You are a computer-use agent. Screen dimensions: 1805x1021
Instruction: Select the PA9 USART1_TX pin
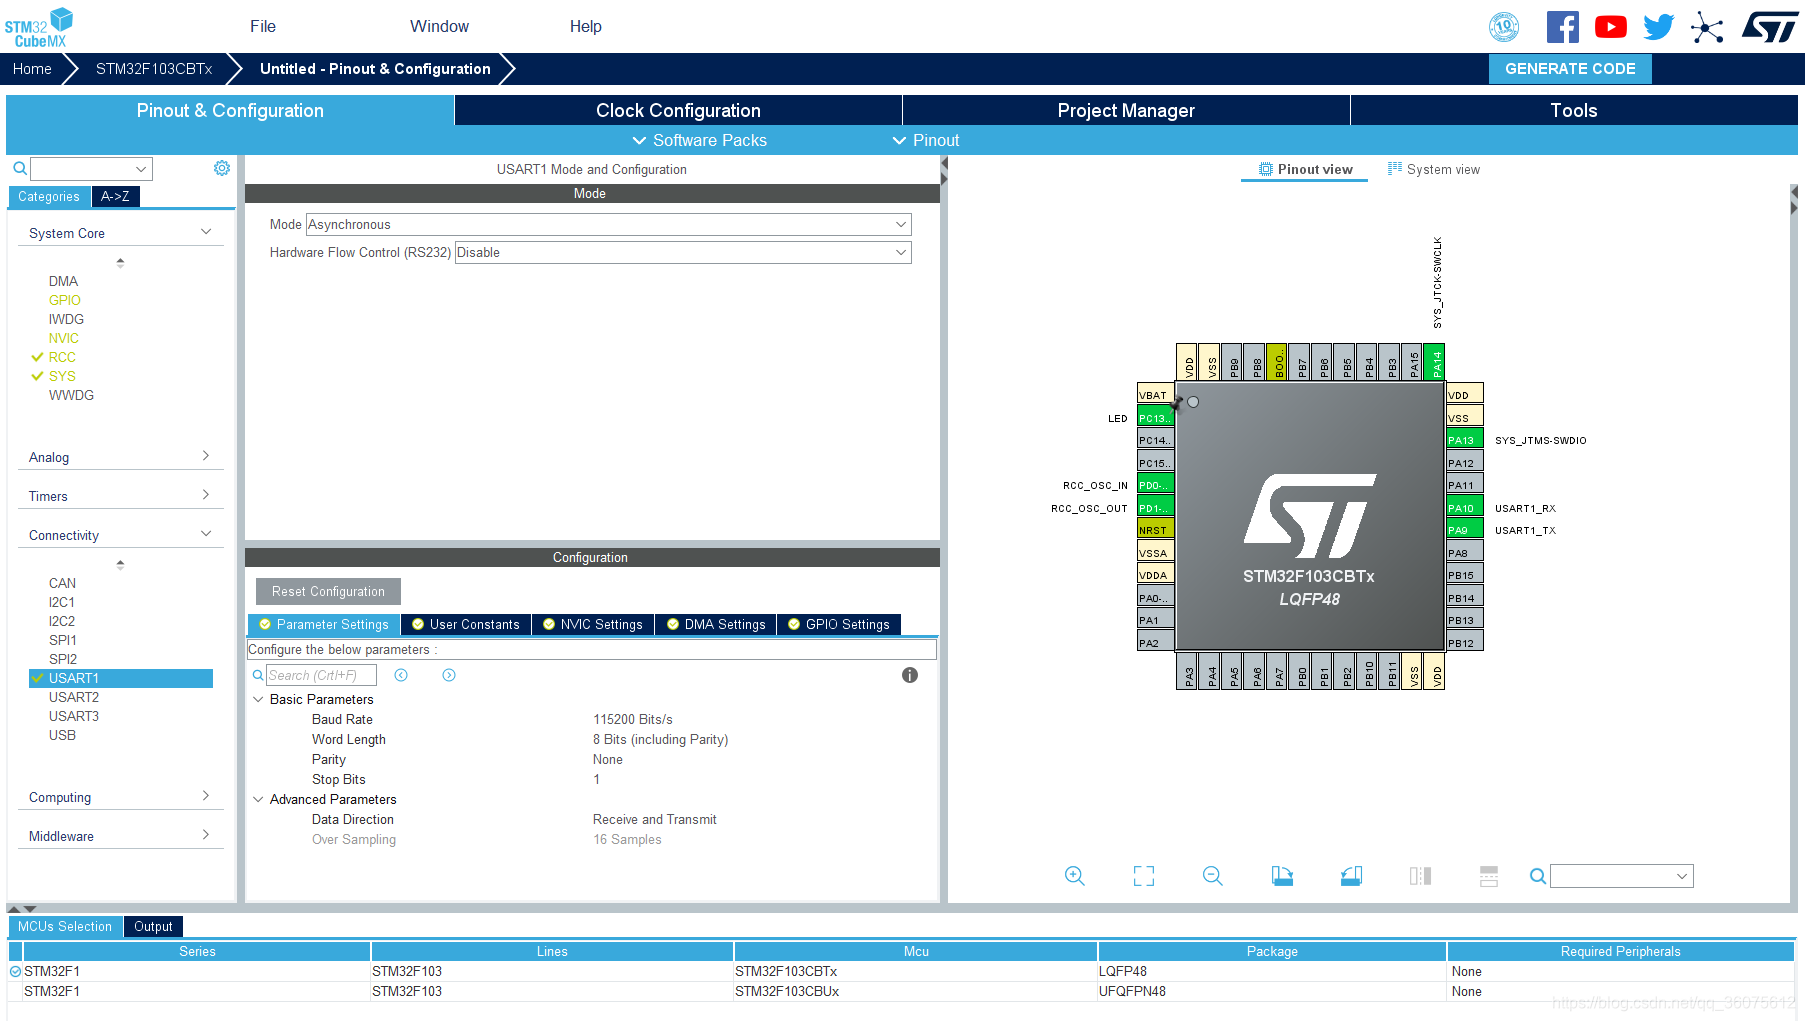(x=1465, y=530)
